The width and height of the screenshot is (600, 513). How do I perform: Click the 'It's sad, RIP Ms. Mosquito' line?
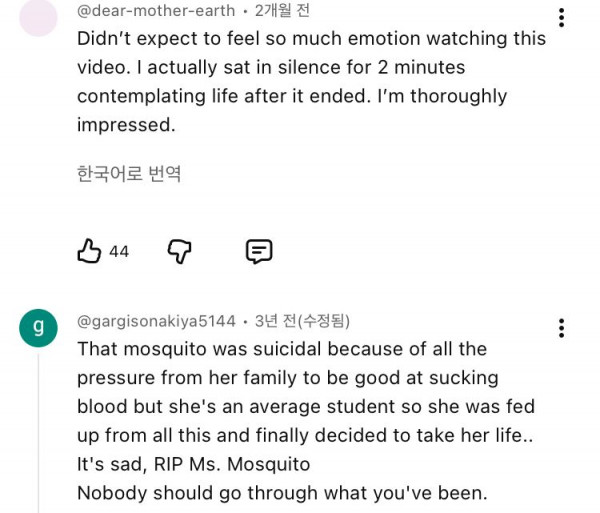tap(193, 464)
